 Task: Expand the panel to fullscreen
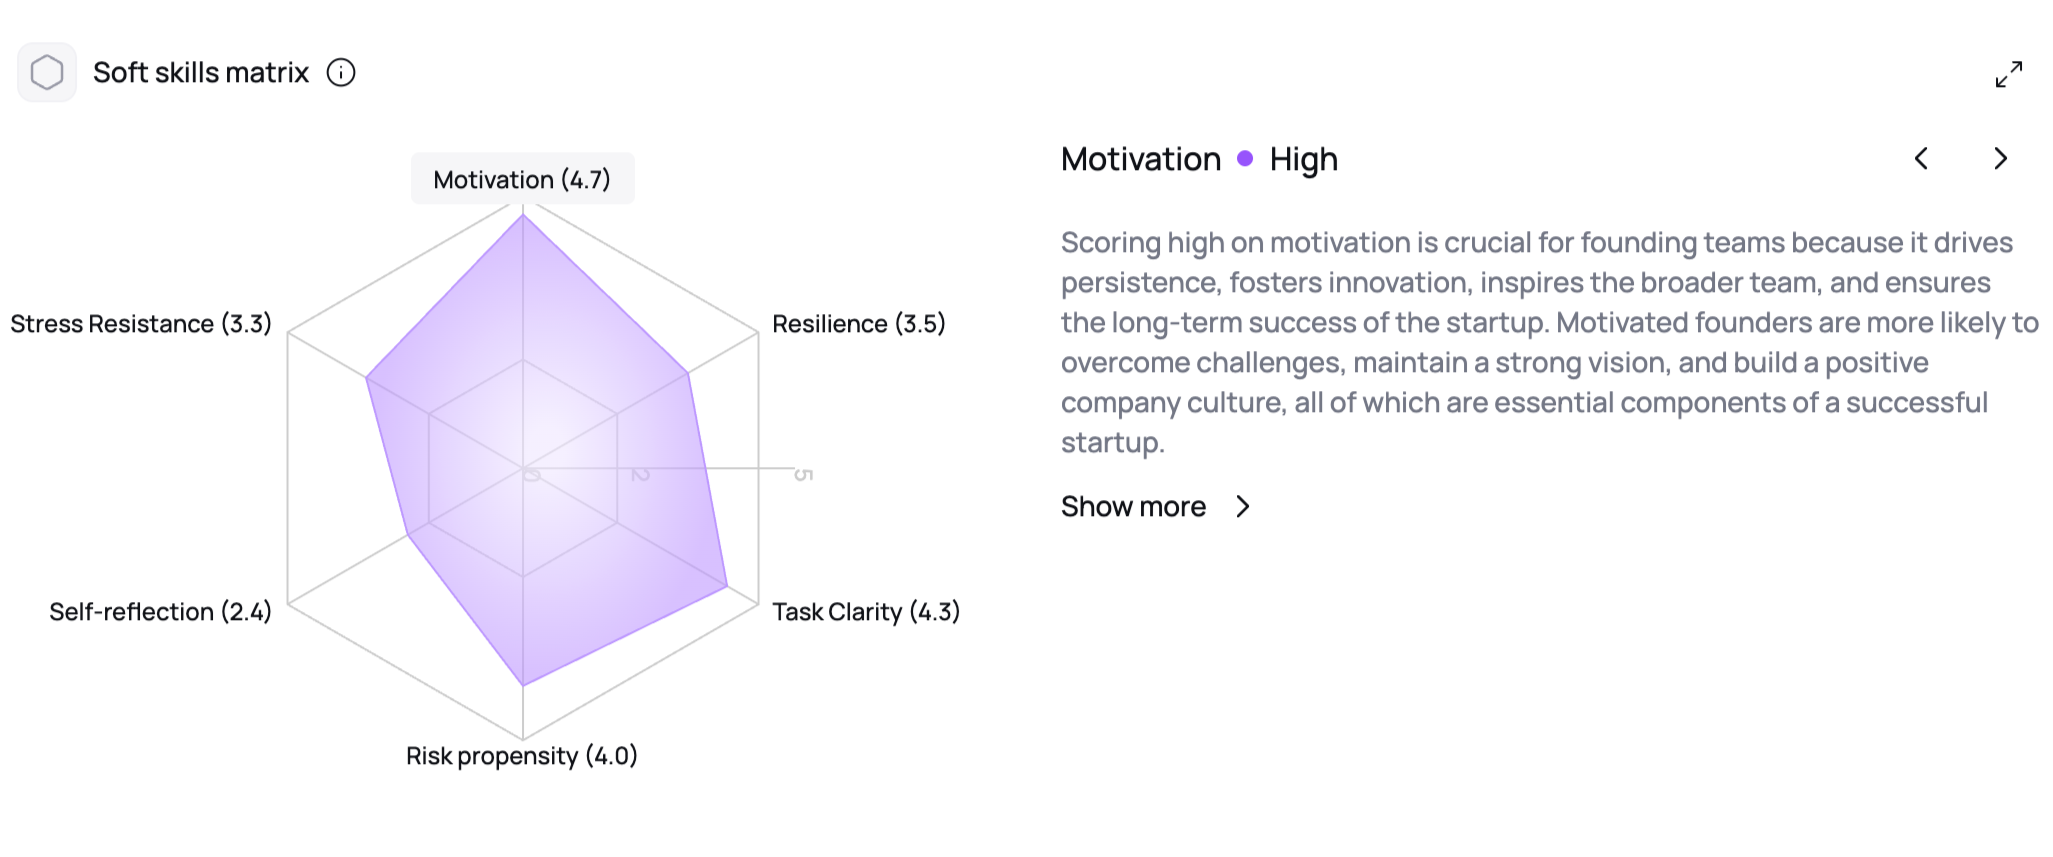point(2008,74)
